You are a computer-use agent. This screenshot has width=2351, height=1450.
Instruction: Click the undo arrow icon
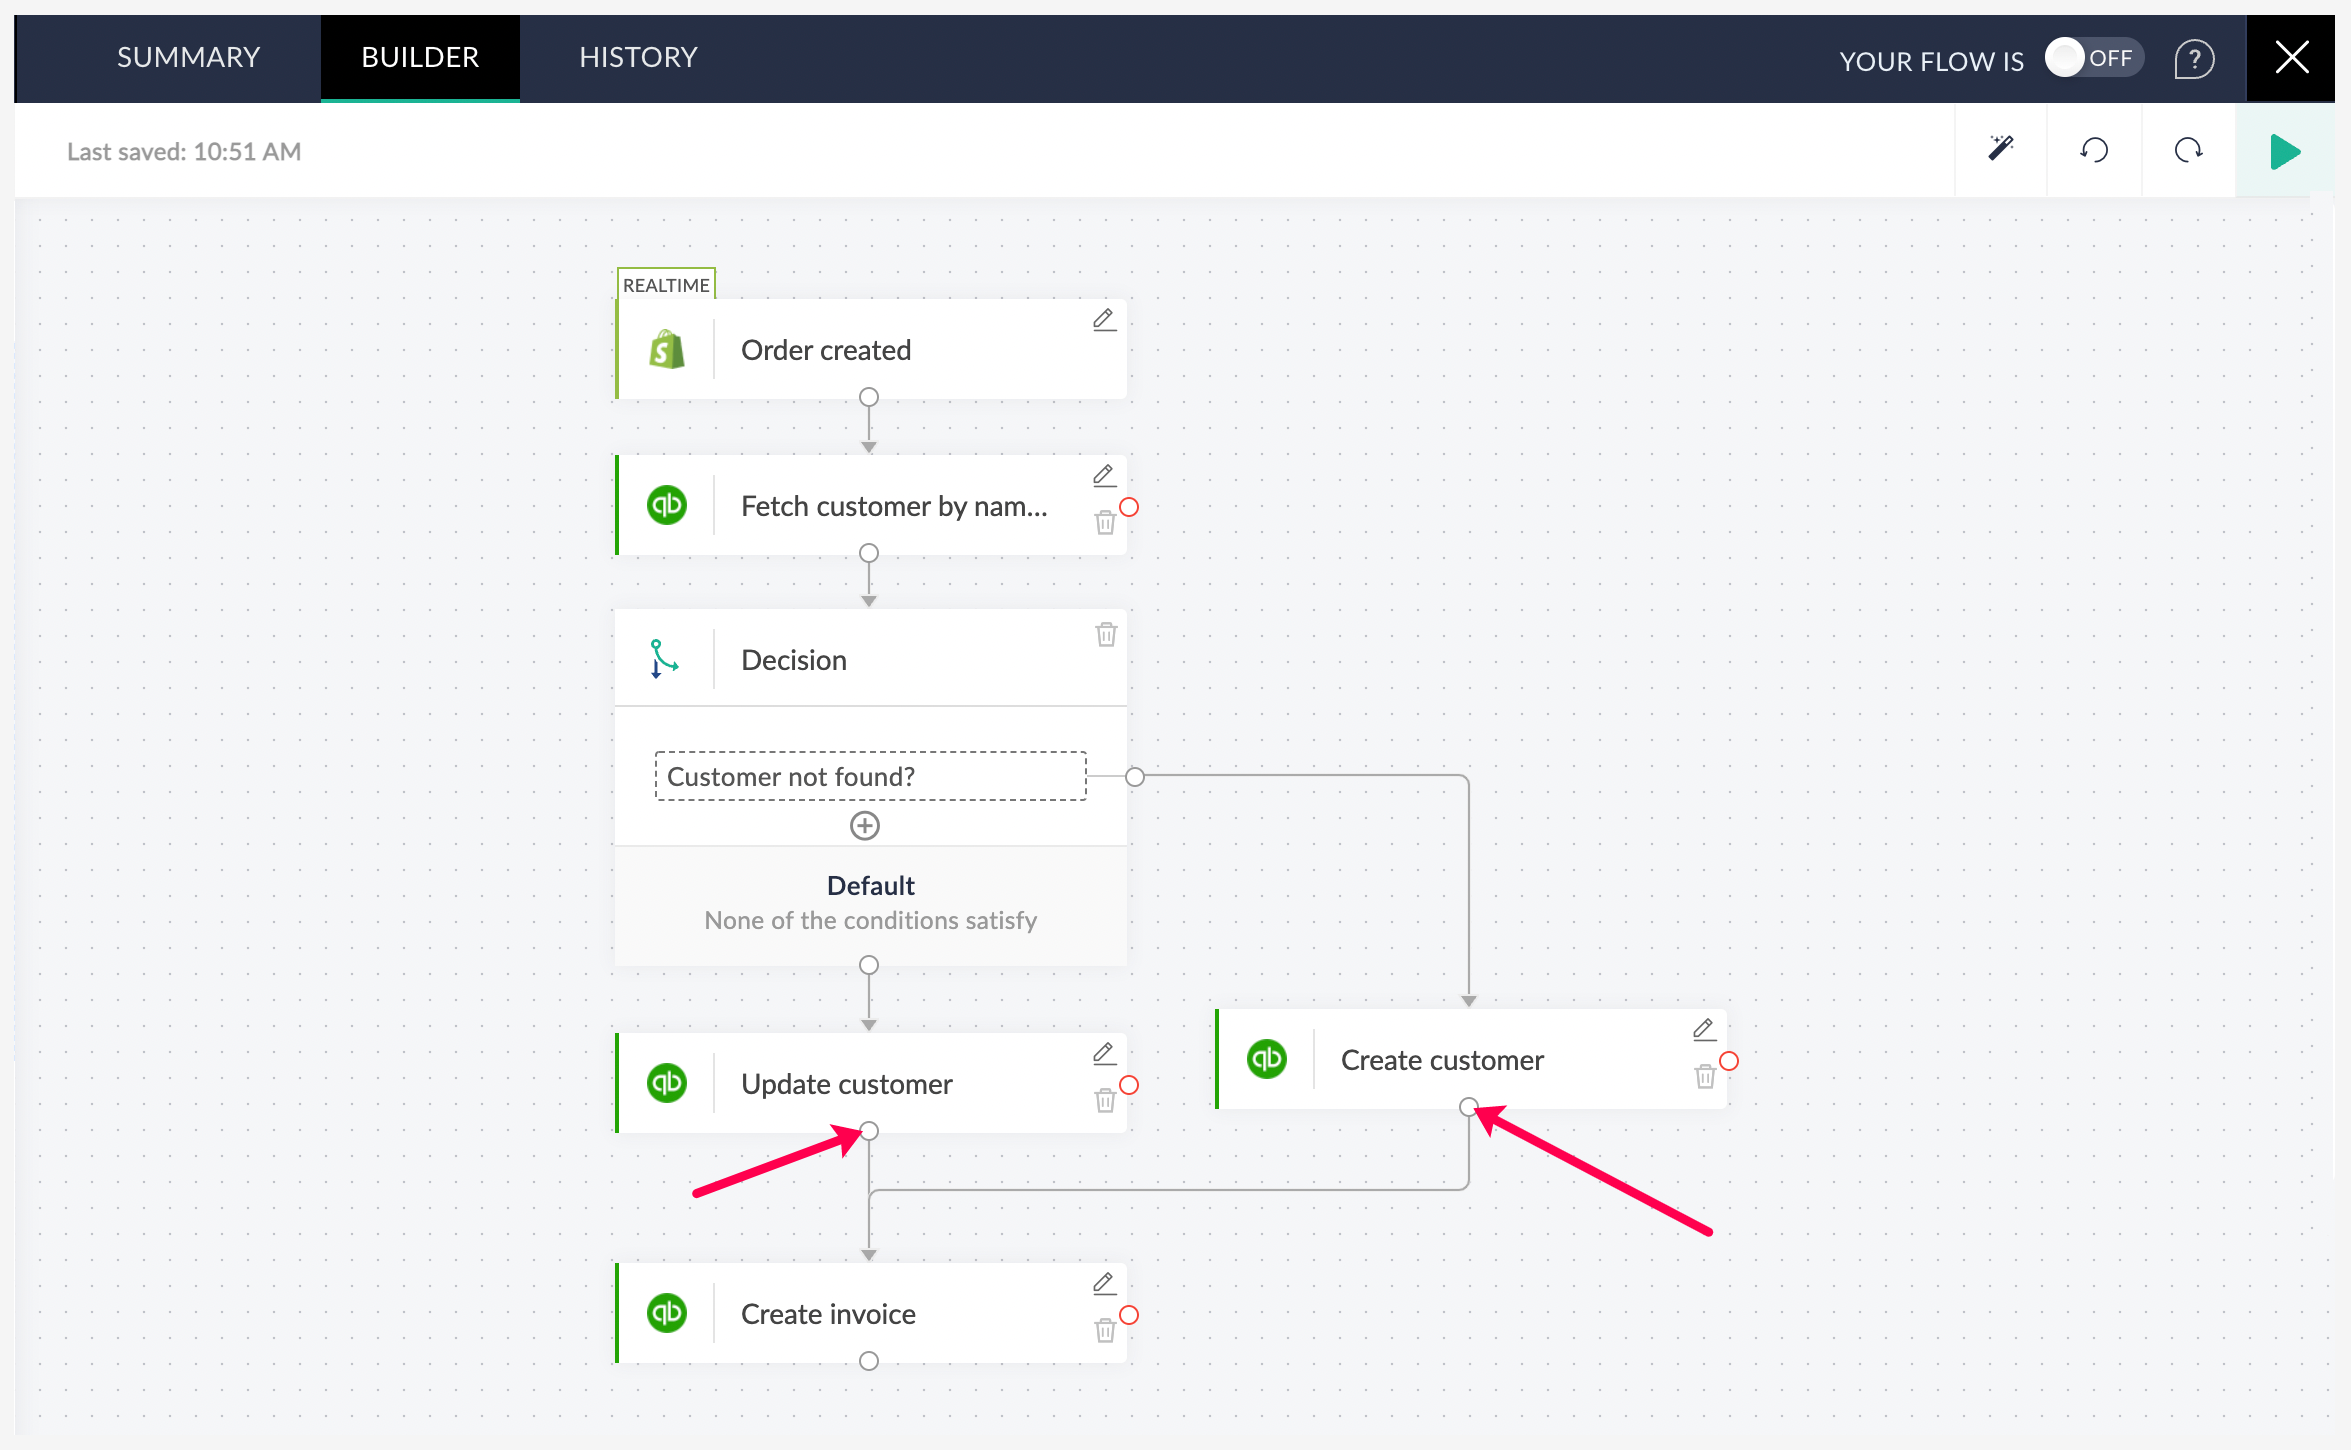[x=2094, y=150]
